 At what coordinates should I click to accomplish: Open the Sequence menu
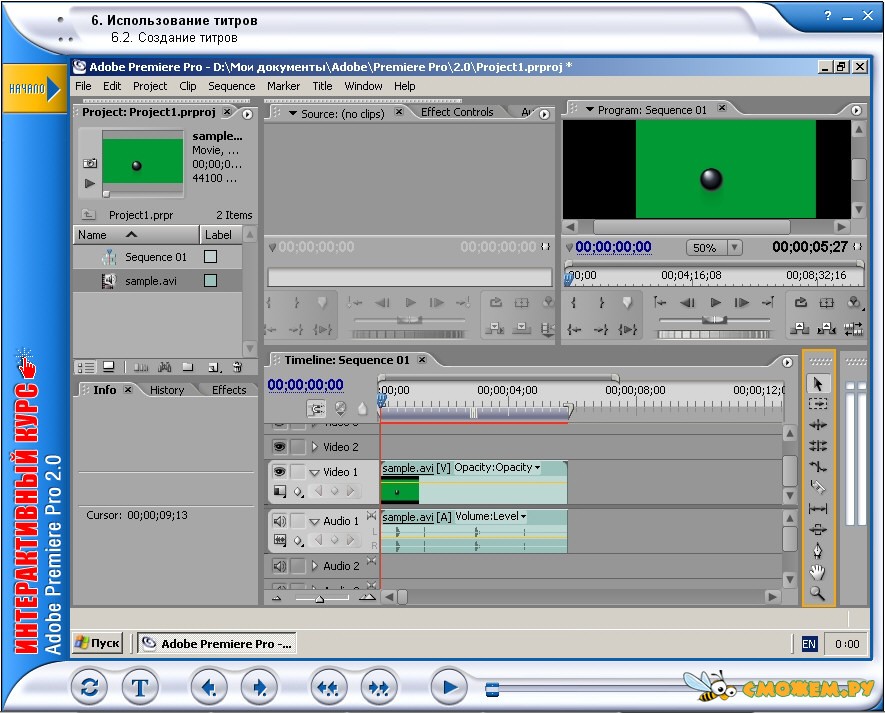click(x=231, y=86)
